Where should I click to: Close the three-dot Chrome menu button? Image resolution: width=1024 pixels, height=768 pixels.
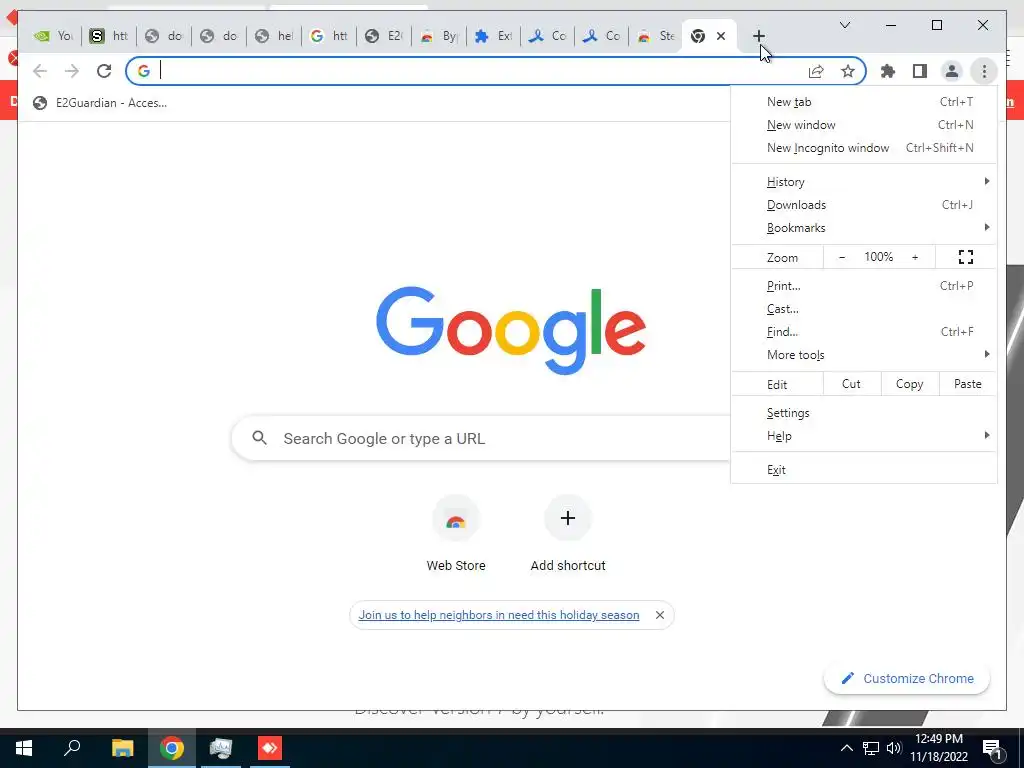[984, 71]
